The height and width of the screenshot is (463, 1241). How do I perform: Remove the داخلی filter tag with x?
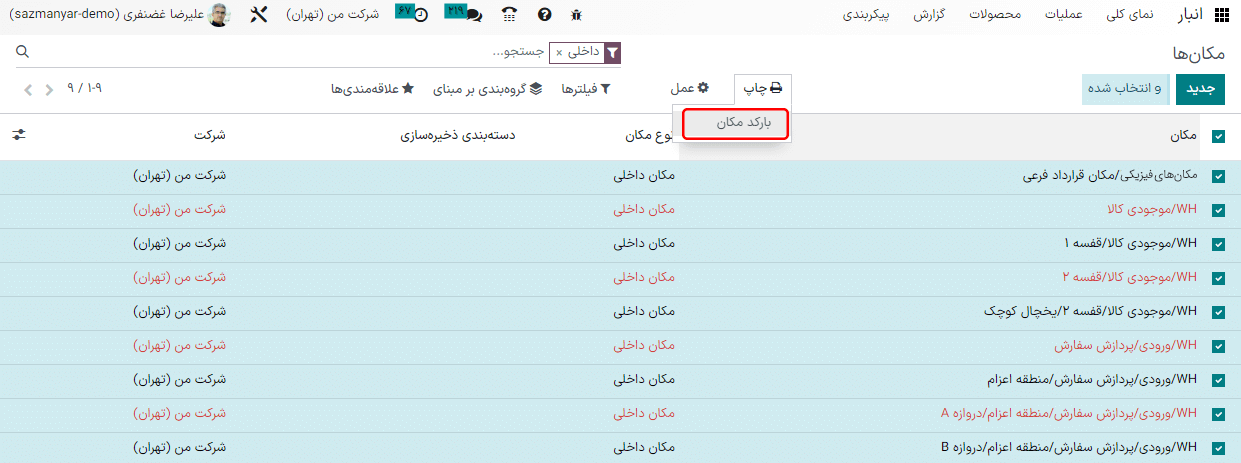click(x=559, y=51)
